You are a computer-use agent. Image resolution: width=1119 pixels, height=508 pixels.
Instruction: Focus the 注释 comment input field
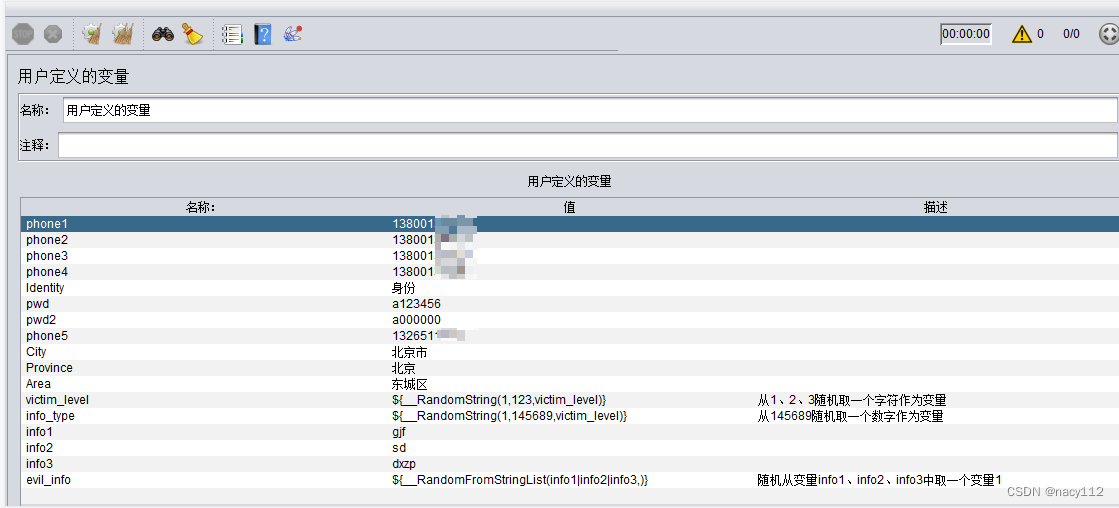(587, 145)
